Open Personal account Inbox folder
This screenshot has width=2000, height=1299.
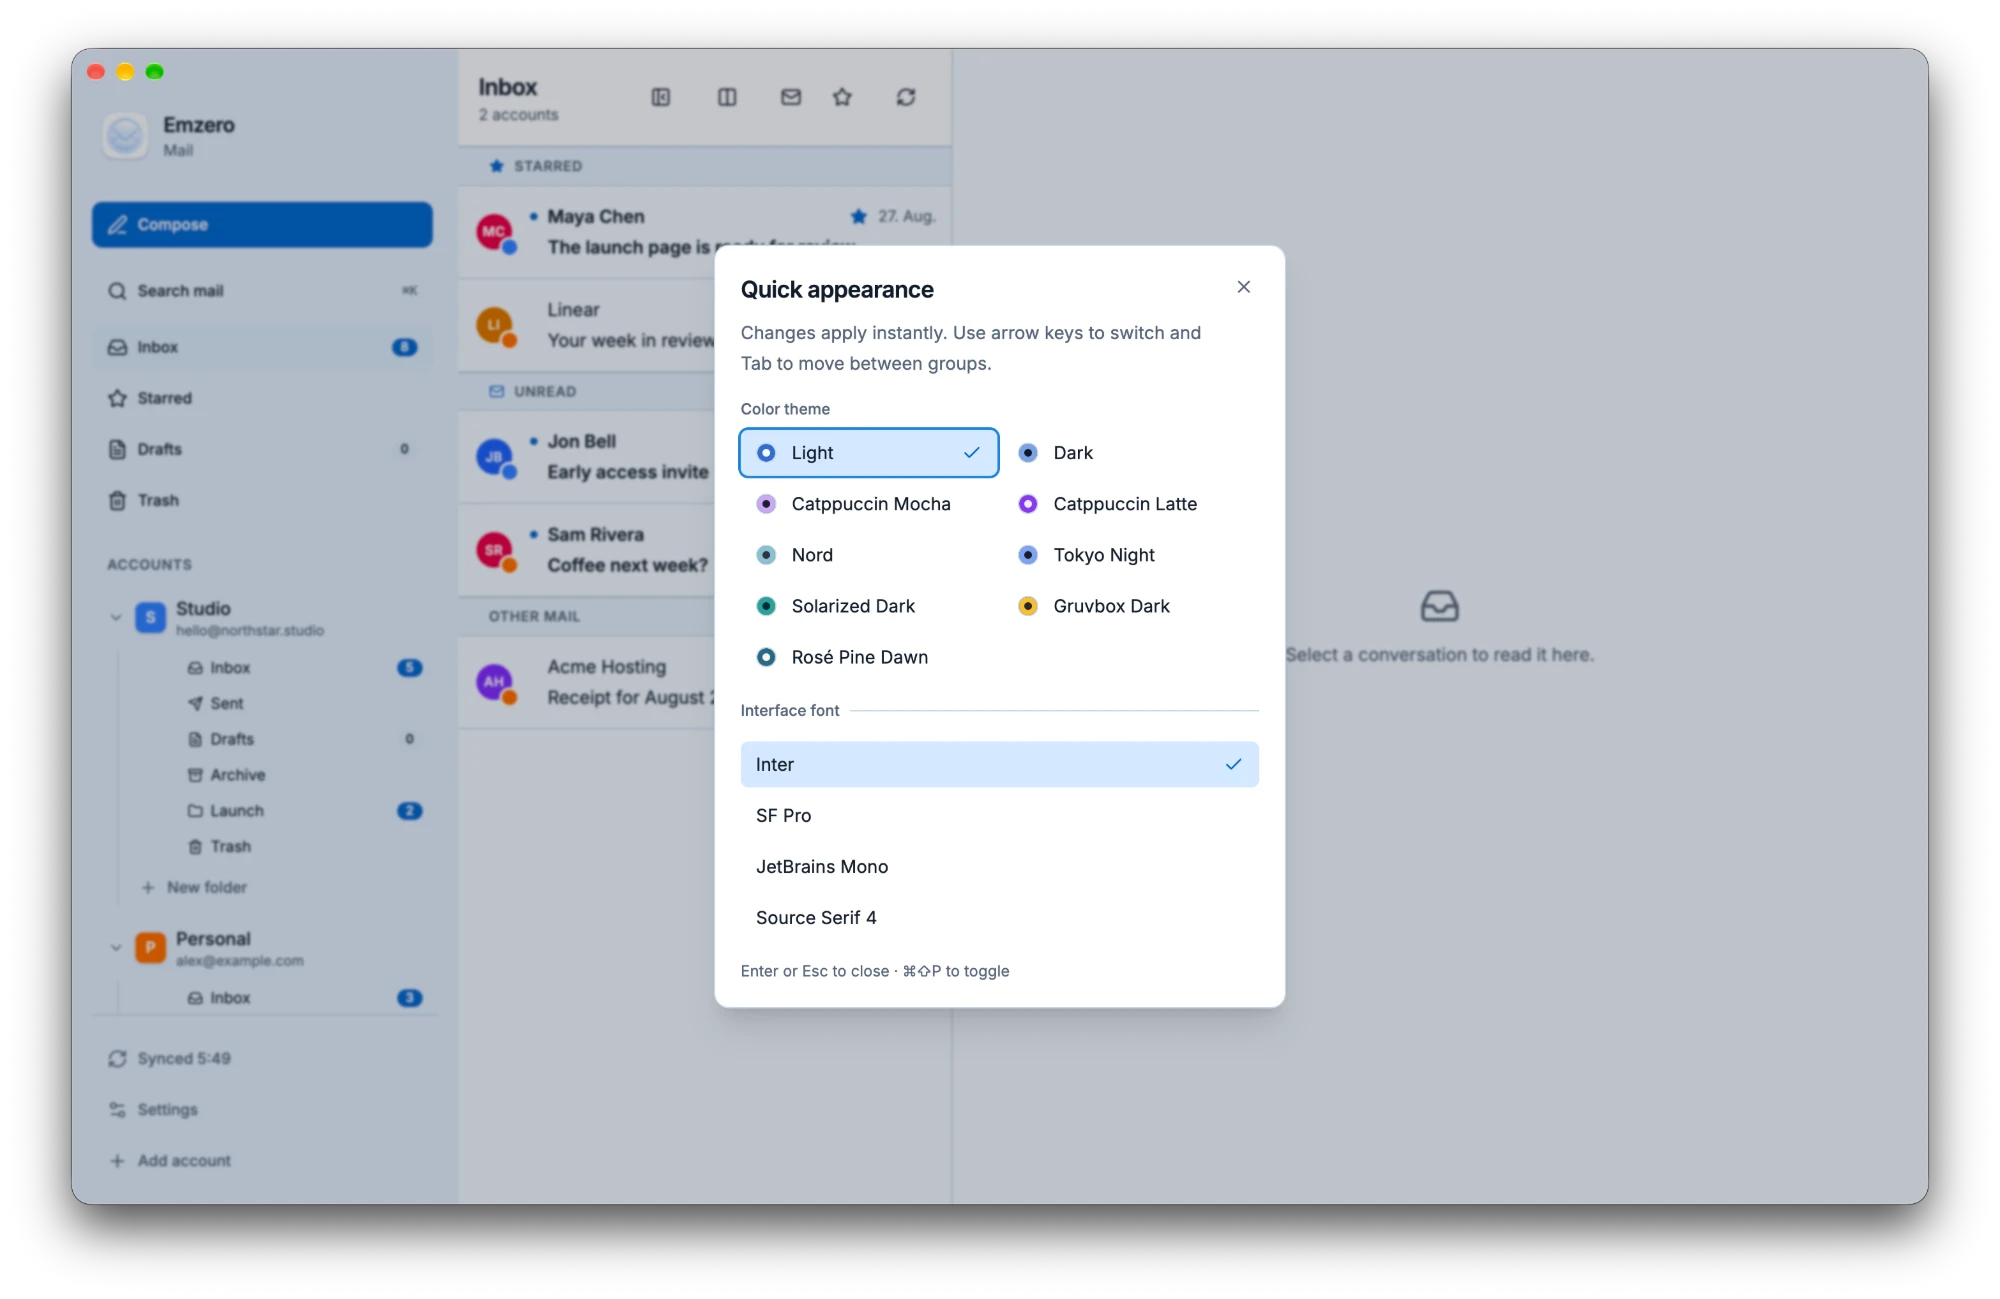tap(303, 998)
